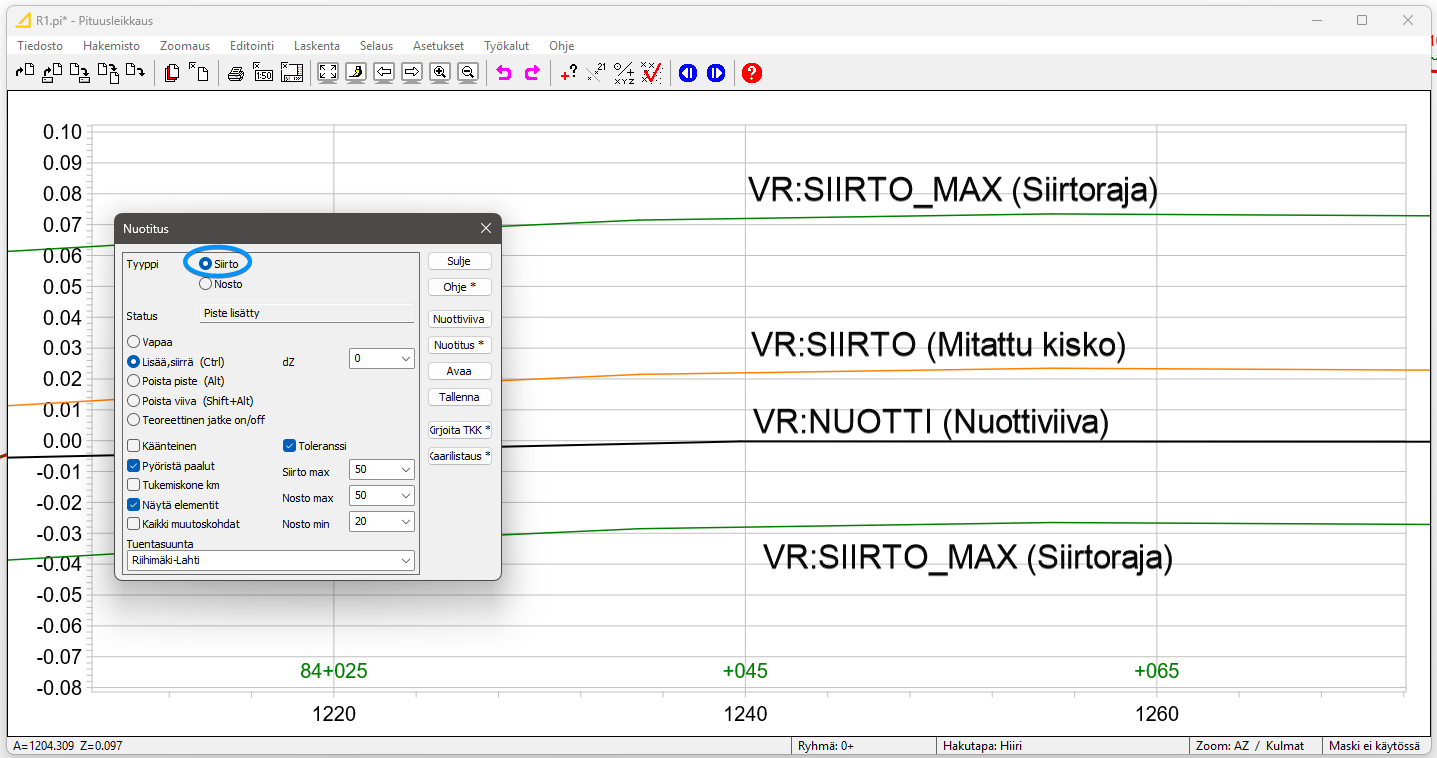This screenshot has width=1437, height=758.
Task: Click the print icon in toolbar
Action: pos(235,73)
